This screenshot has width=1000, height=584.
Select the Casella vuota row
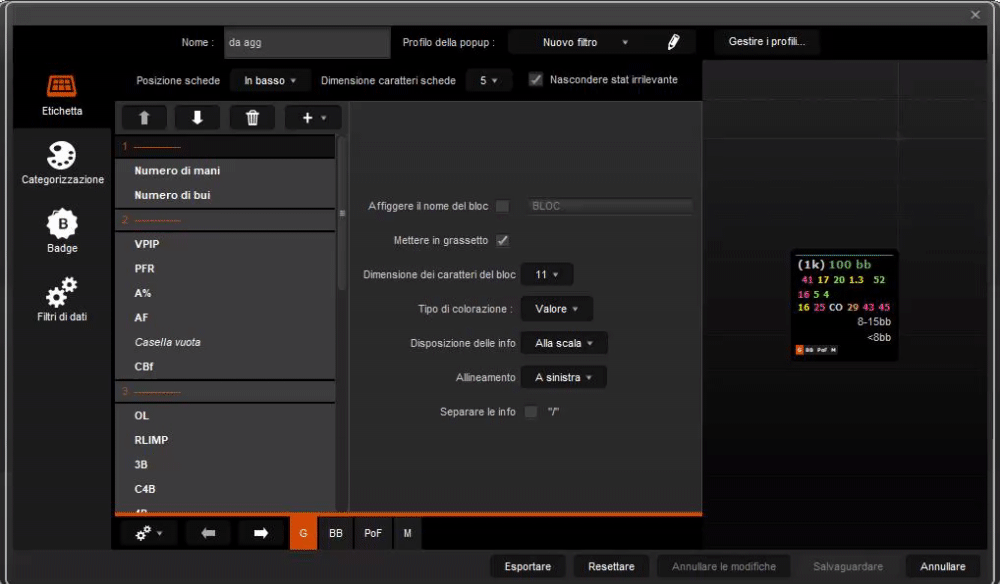point(224,342)
